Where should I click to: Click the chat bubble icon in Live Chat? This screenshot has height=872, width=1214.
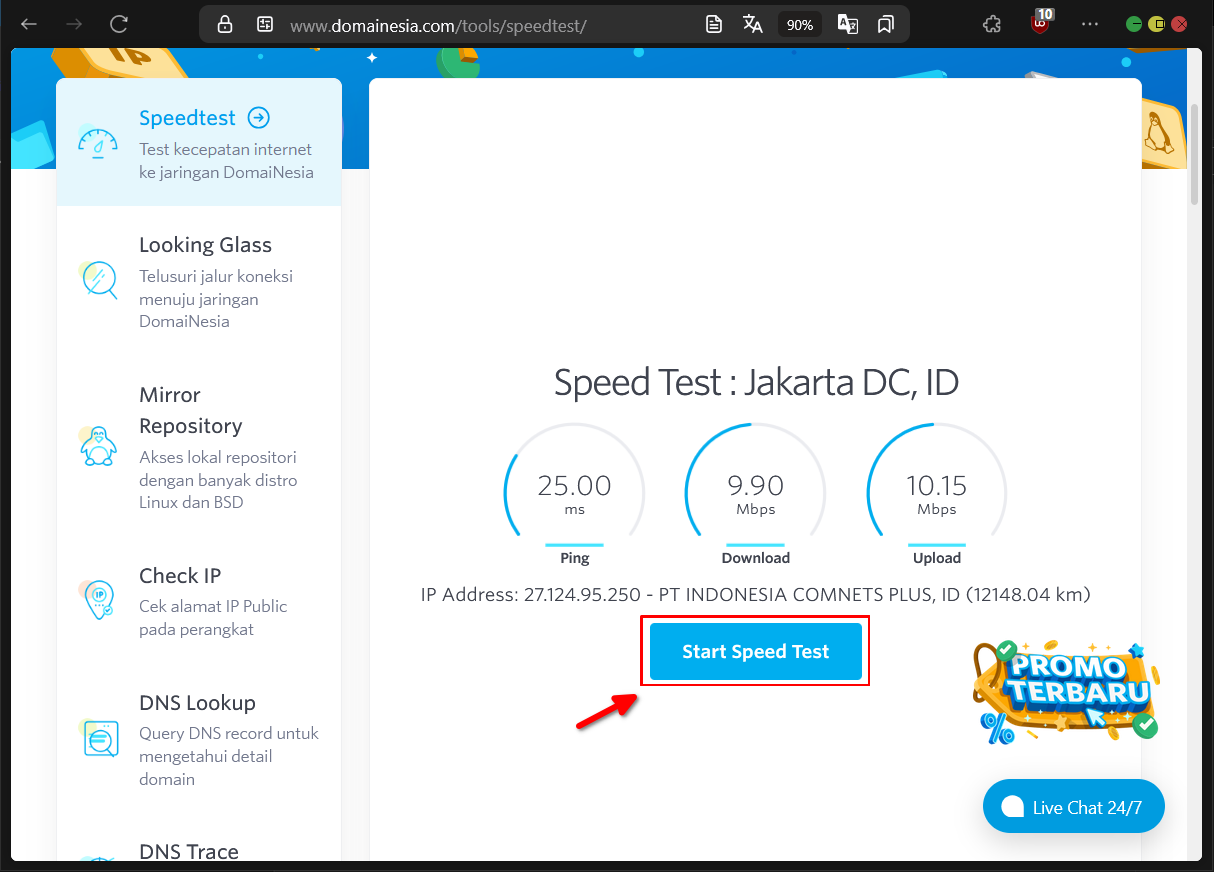[1012, 807]
